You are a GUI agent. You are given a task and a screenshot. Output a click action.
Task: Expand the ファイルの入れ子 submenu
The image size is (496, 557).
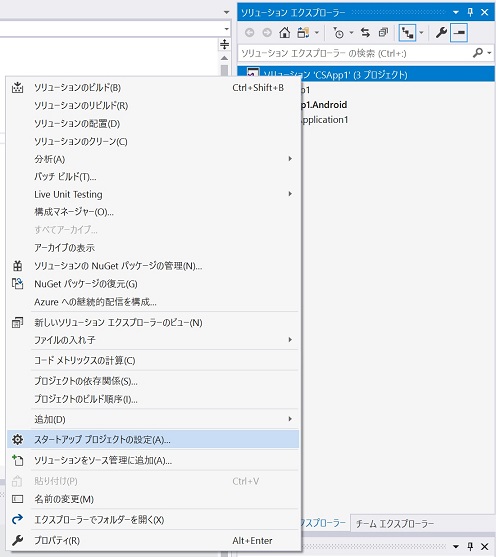click(290, 340)
